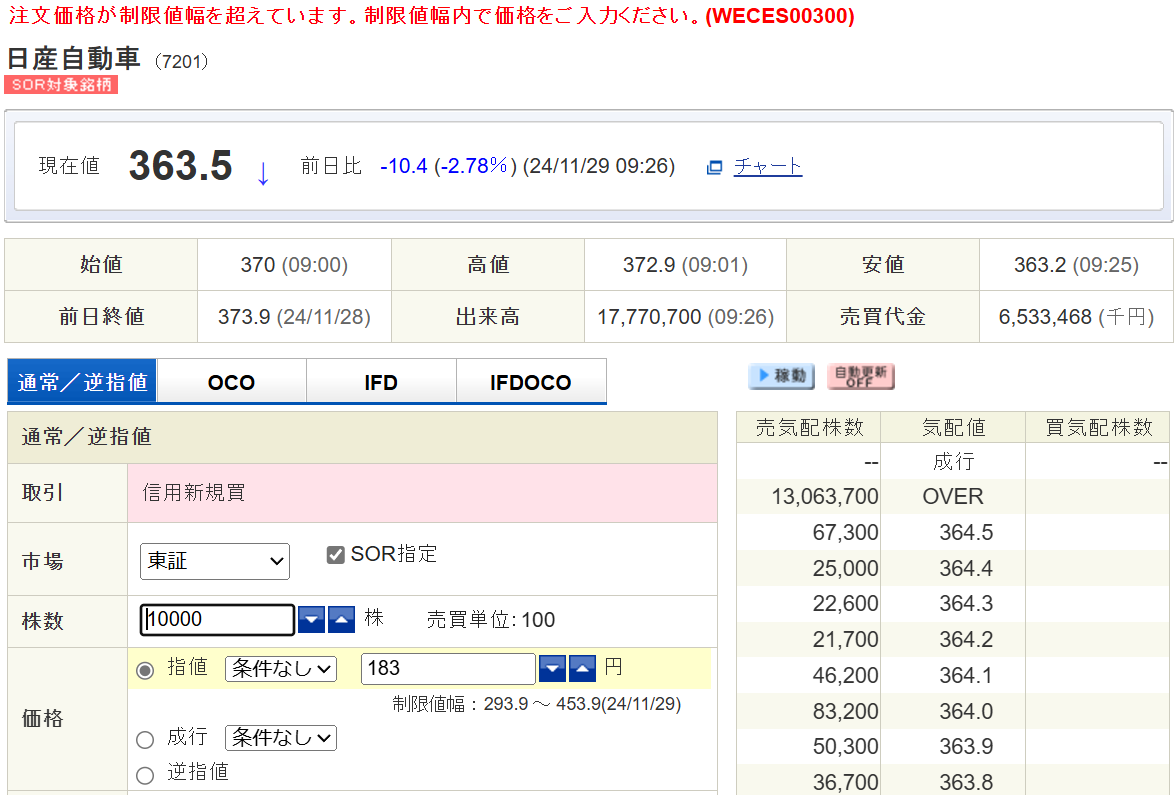Click the up arrow stepper for 株数
The height and width of the screenshot is (795, 1175).
coord(341,619)
